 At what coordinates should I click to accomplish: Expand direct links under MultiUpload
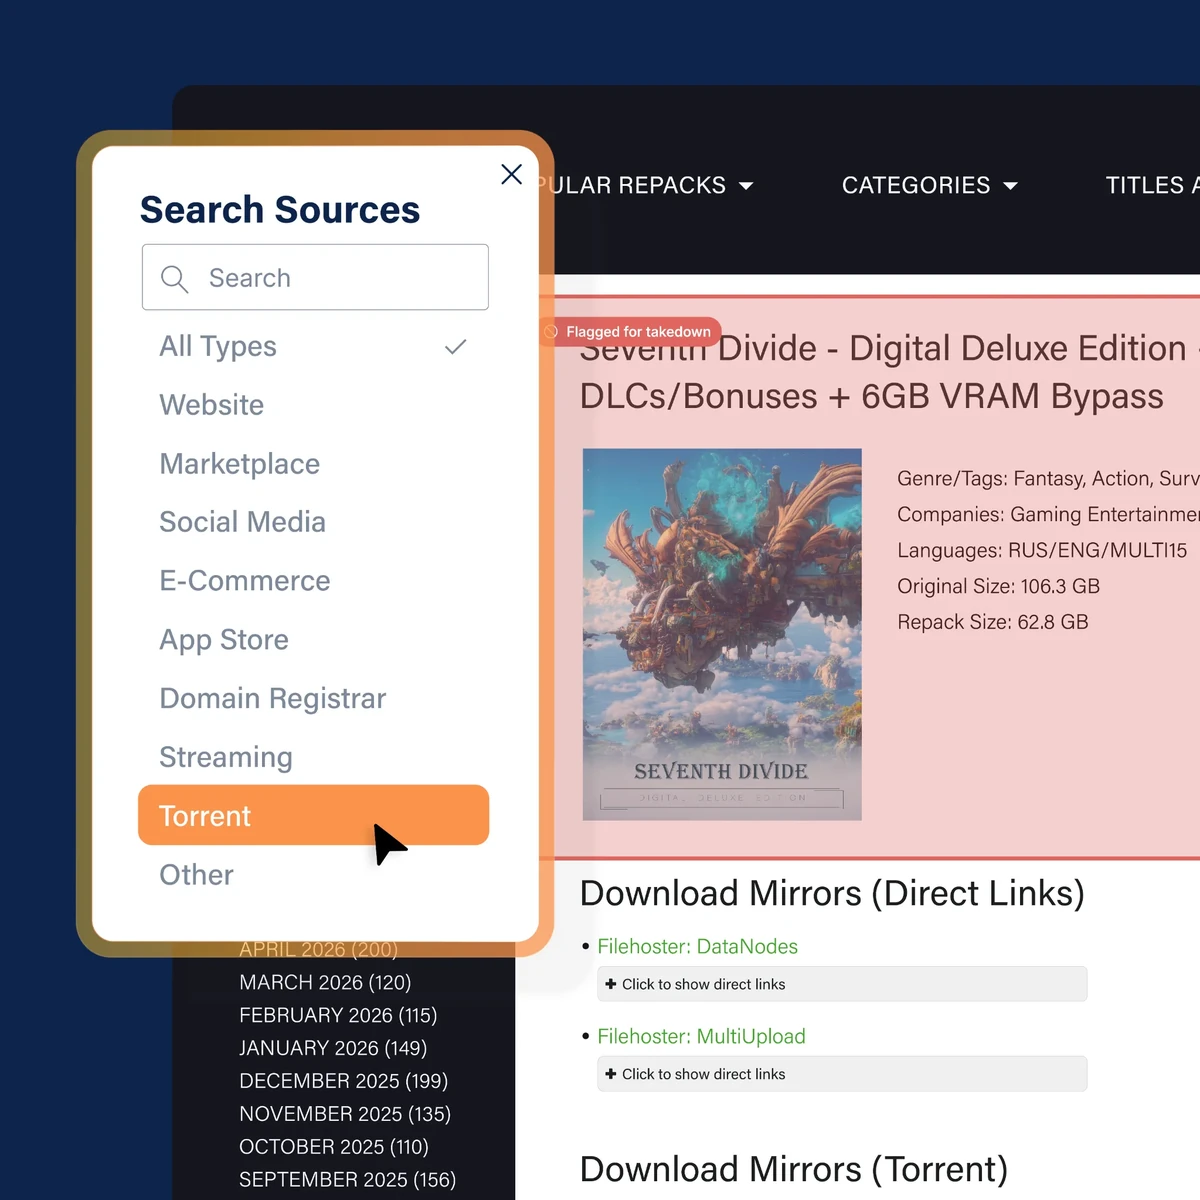click(842, 1074)
